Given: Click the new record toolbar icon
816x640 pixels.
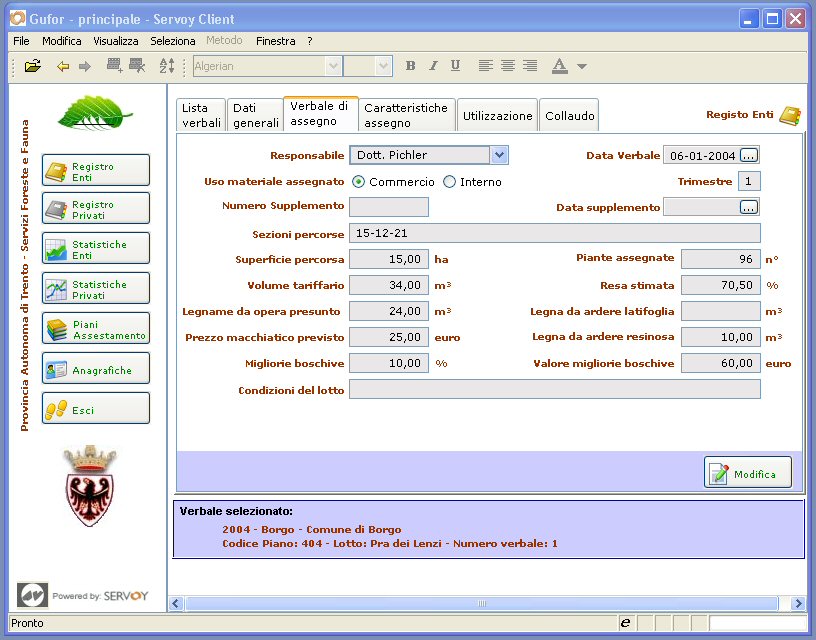Looking at the screenshot, I should click(x=114, y=66).
